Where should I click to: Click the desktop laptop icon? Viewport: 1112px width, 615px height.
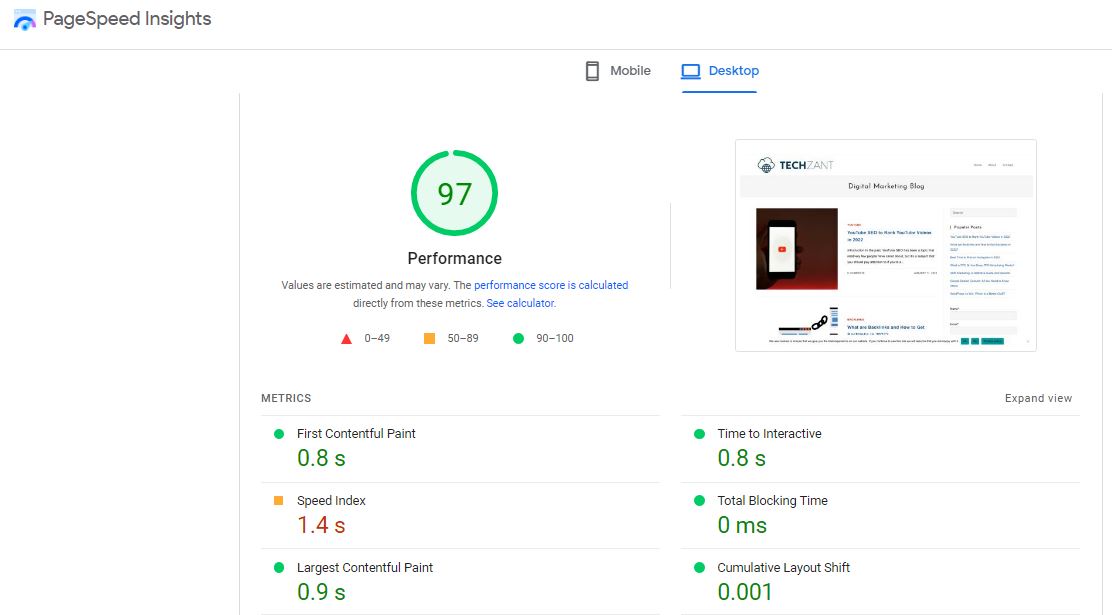tap(691, 71)
